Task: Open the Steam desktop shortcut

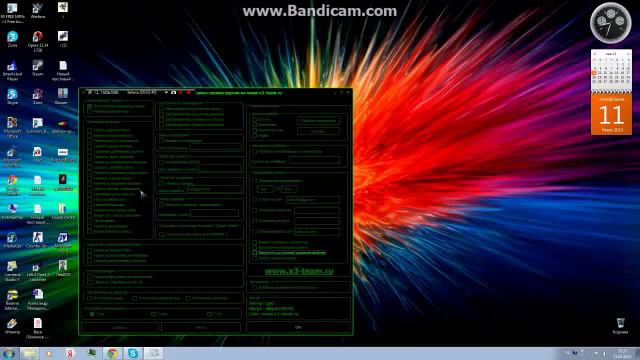Action: pyautogui.click(x=38, y=68)
